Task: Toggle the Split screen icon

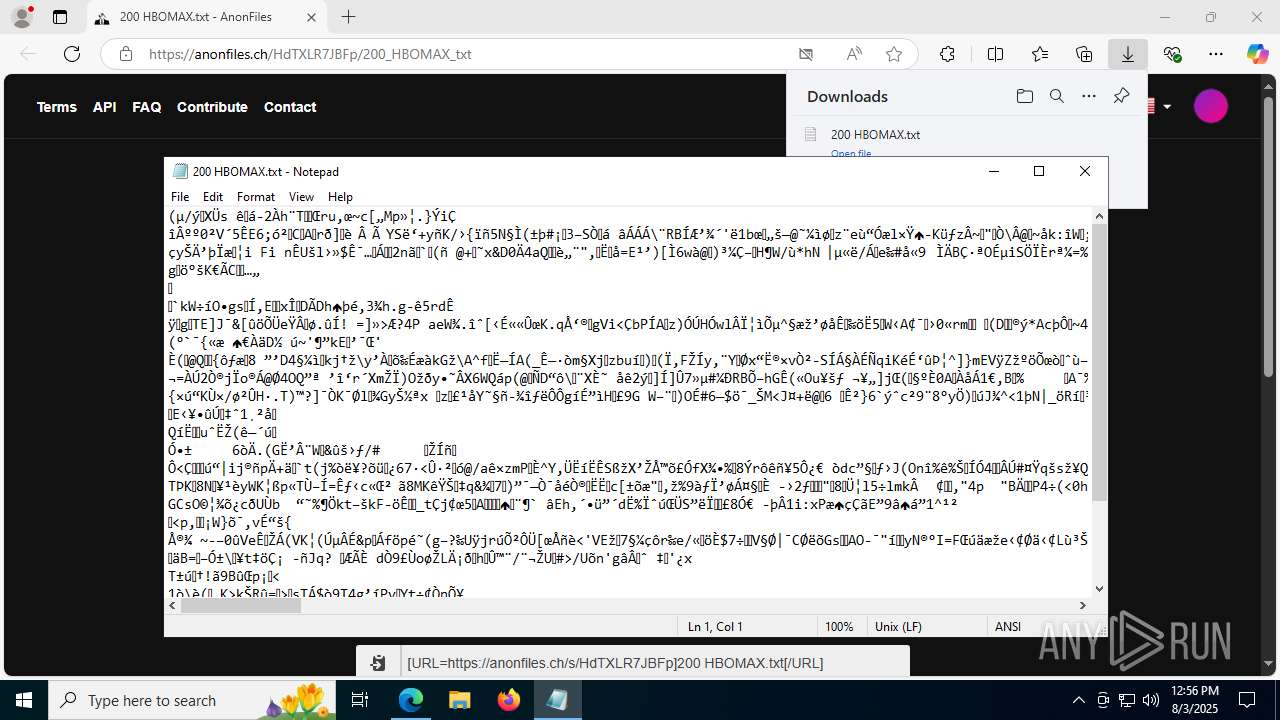Action: (995, 54)
